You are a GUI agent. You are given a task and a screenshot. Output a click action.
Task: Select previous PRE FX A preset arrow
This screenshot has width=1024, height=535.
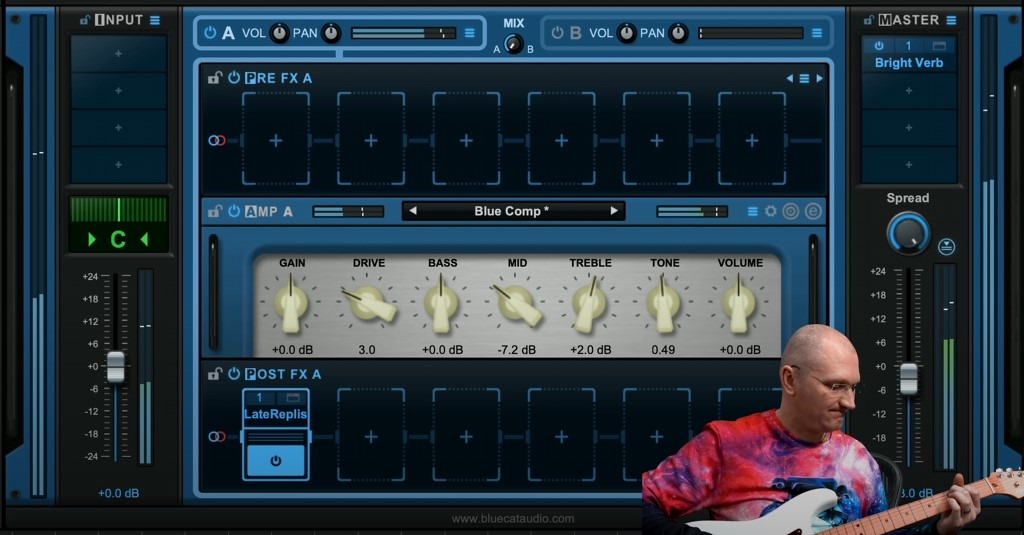(790, 78)
